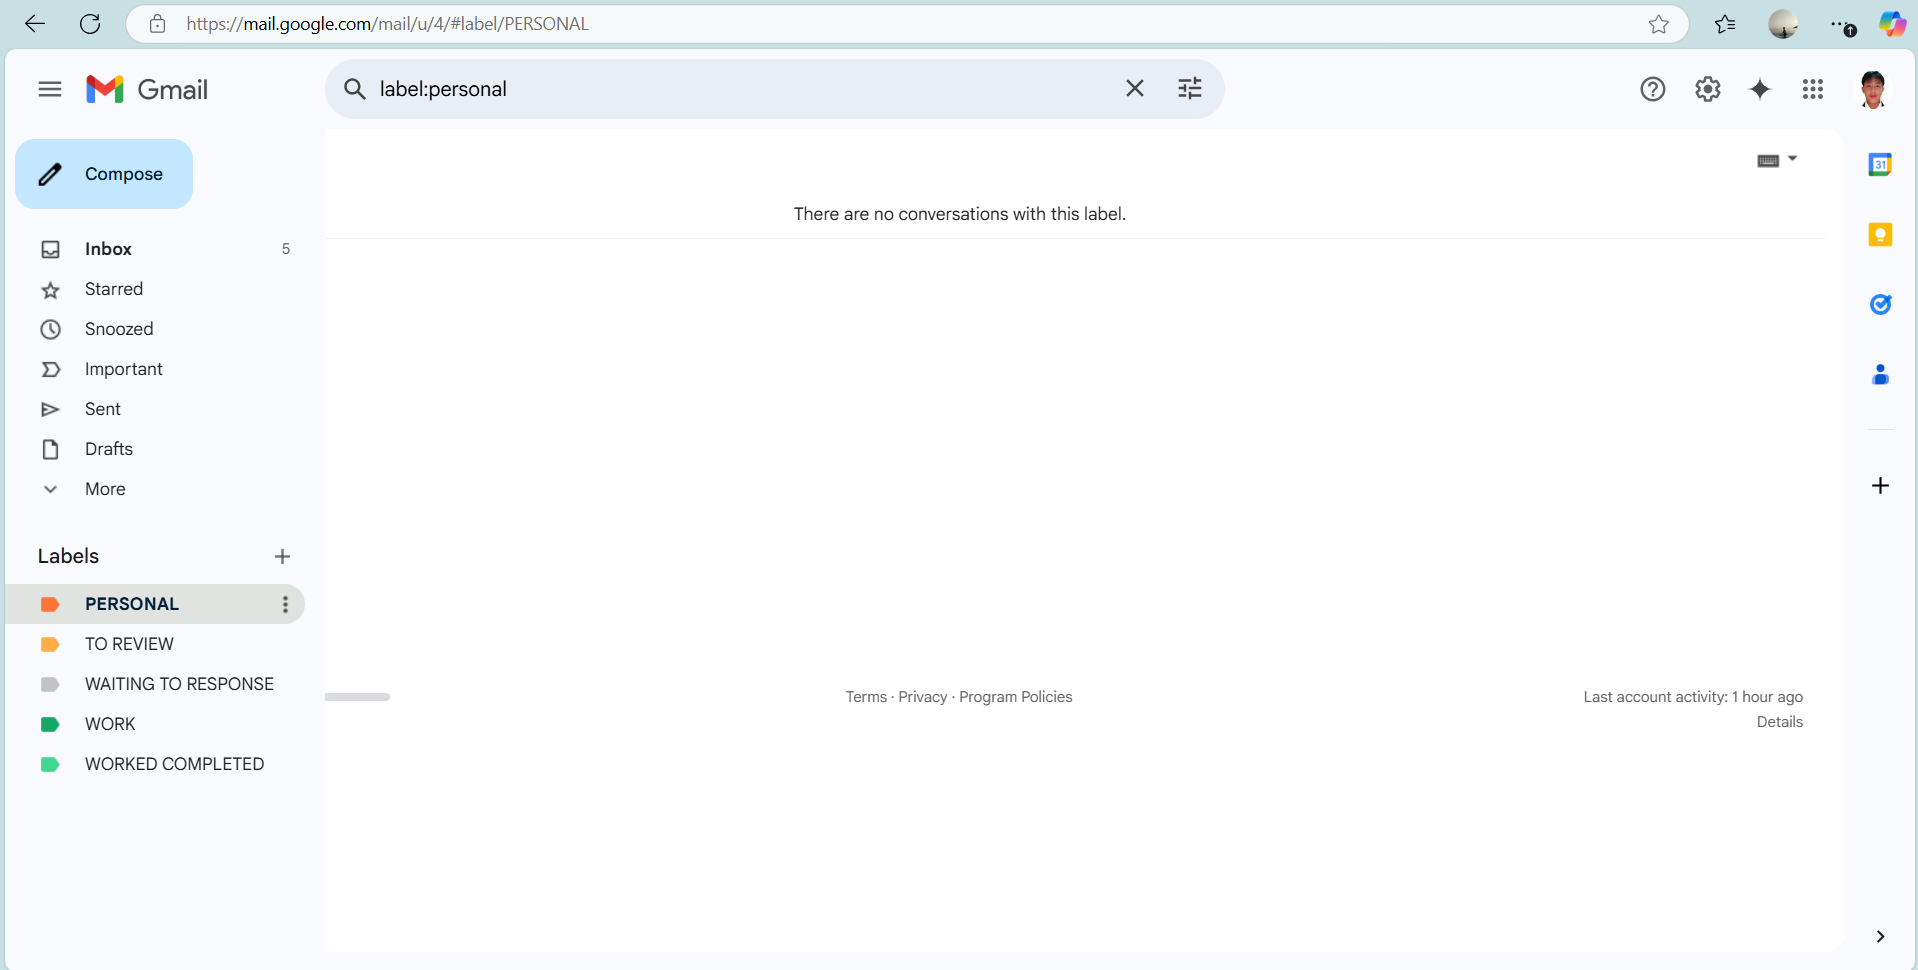Select the WORKED COMPLETED label
This screenshot has height=970, width=1918.
[155, 764]
